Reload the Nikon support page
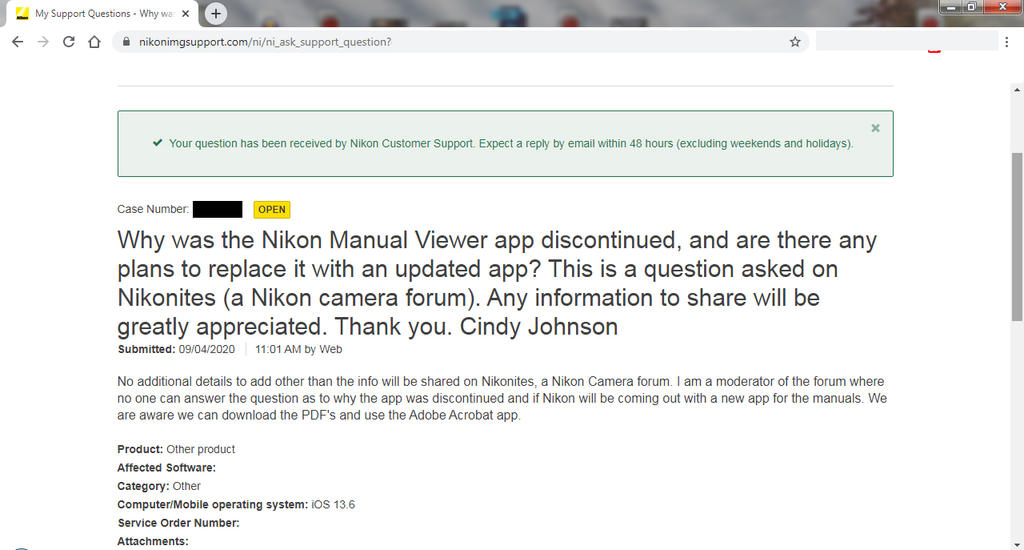This screenshot has width=1024, height=550. 69,42
